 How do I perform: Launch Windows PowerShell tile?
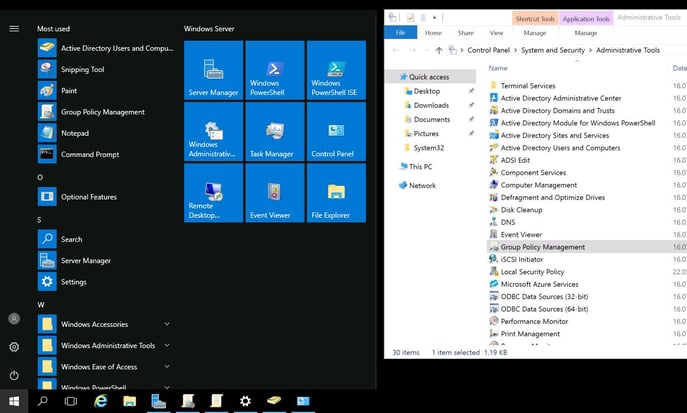[x=275, y=70]
